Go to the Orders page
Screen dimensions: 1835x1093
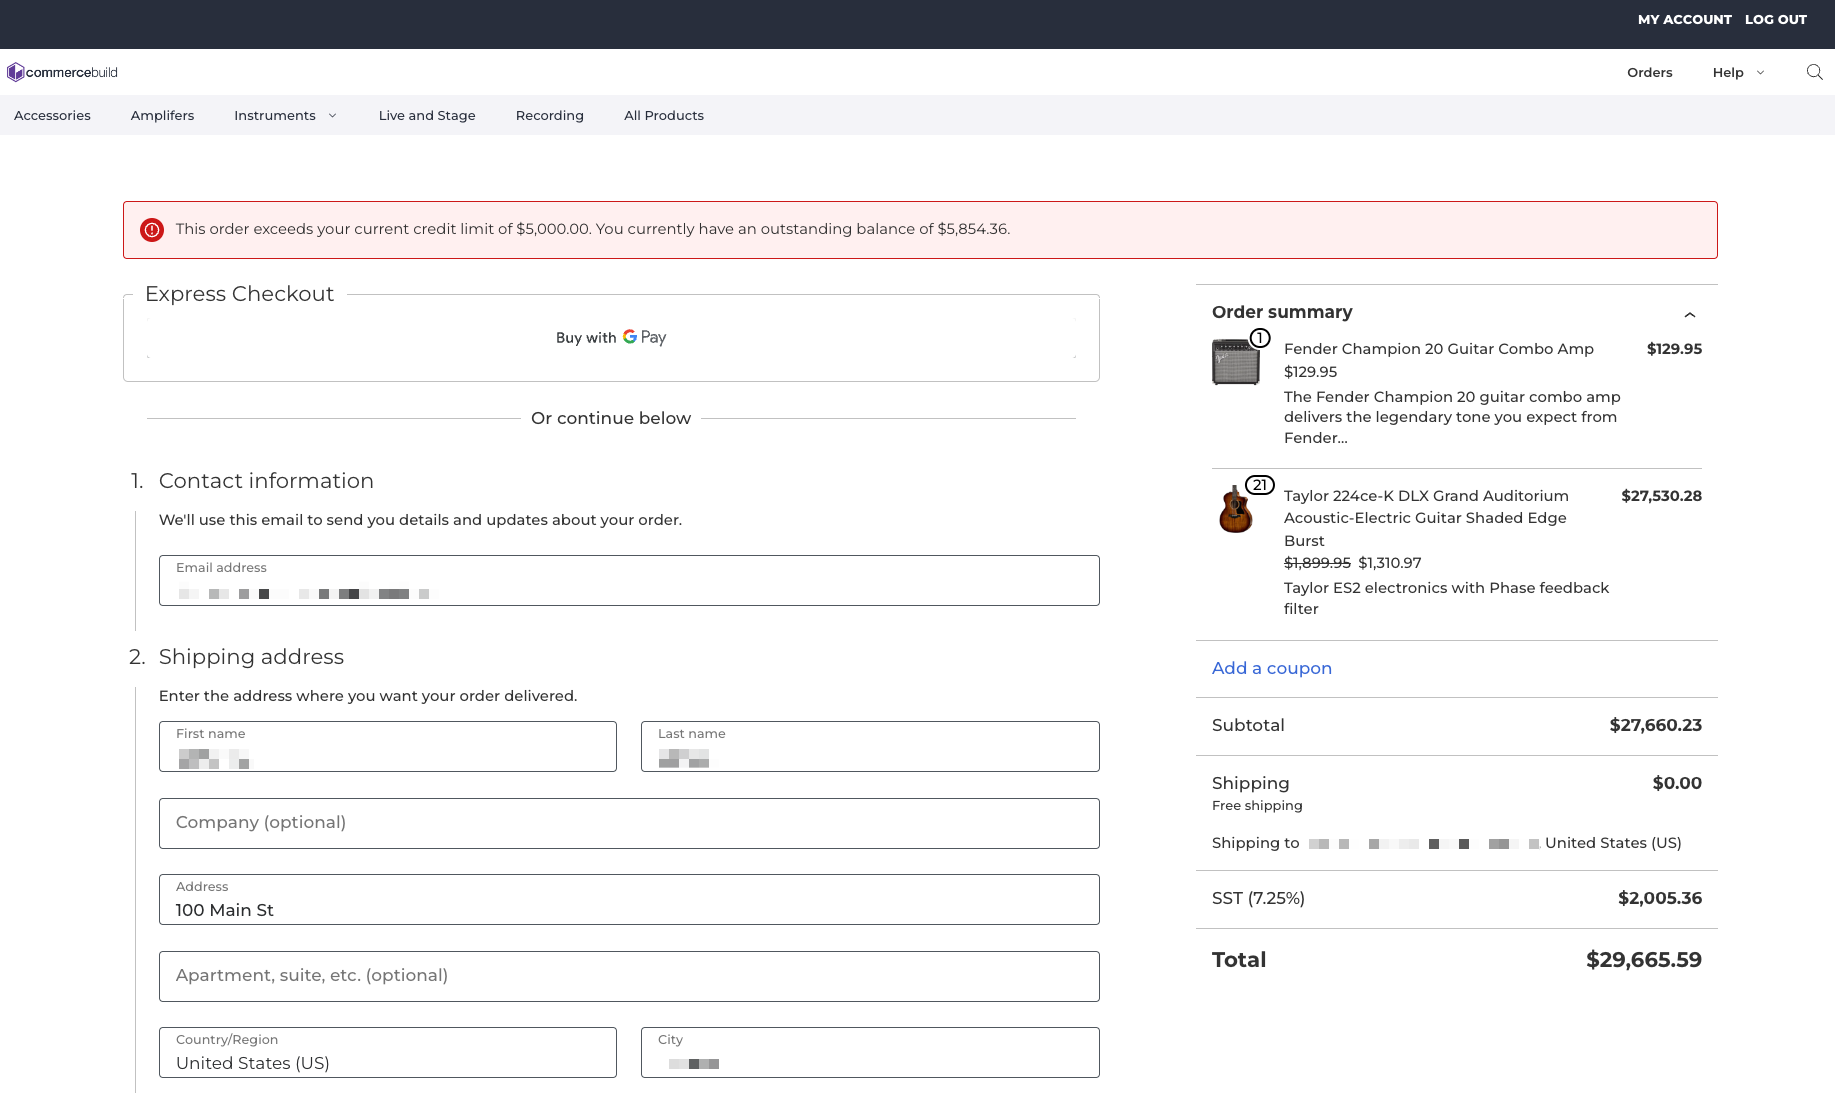[1649, 72]
